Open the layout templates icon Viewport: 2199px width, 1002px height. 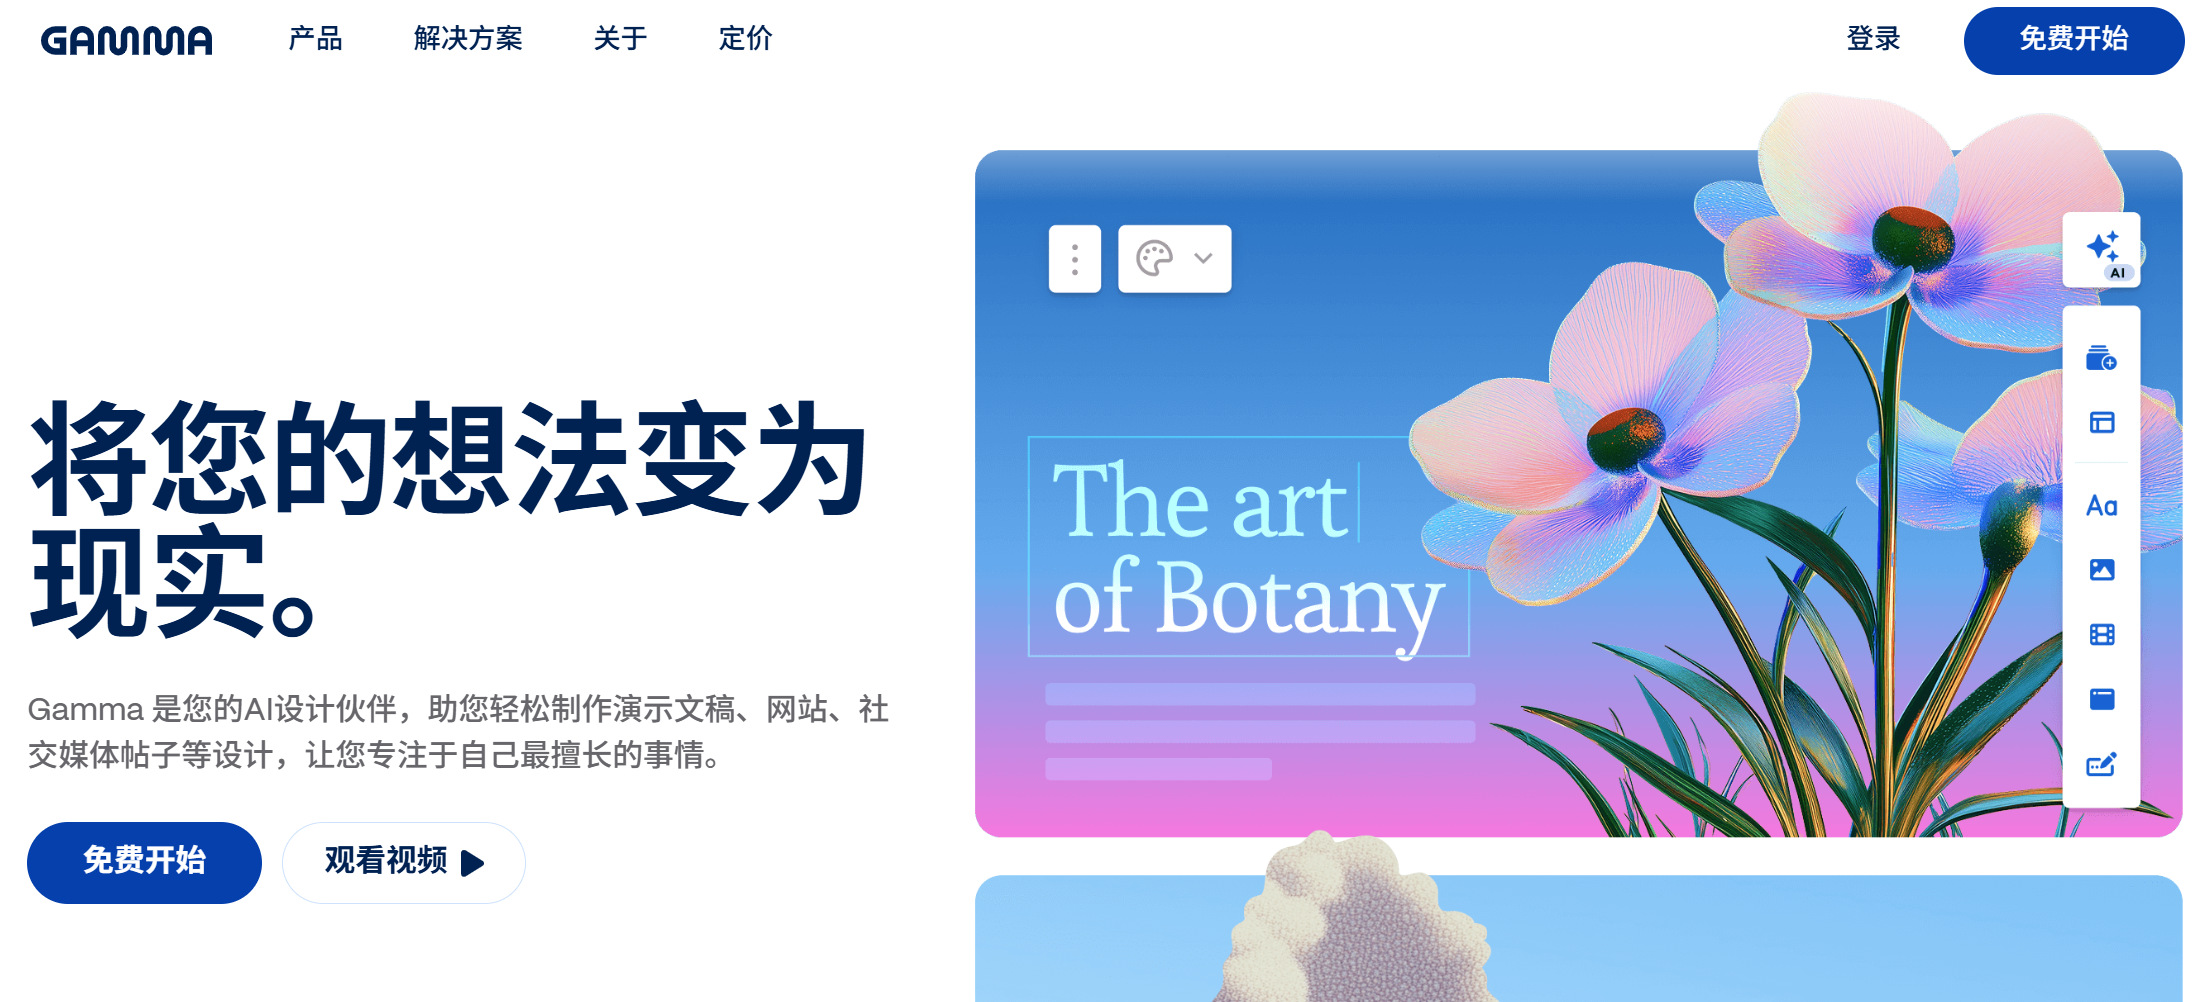pyautogui.click(x=2101, y=423)
